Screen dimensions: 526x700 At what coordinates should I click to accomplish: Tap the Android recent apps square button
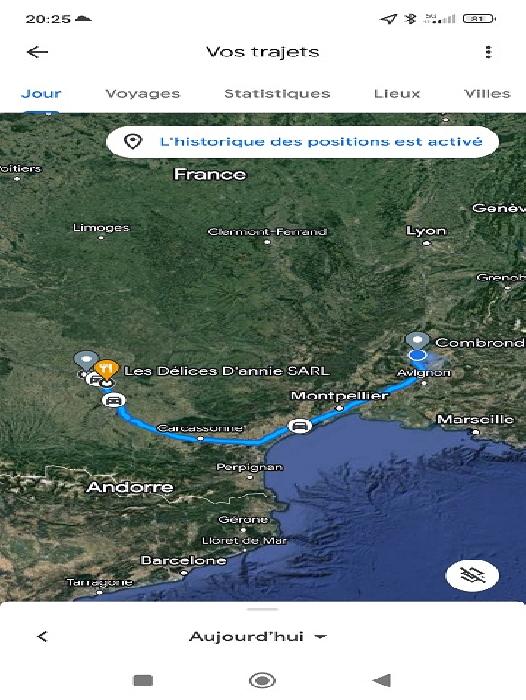(x=143, y=680)
